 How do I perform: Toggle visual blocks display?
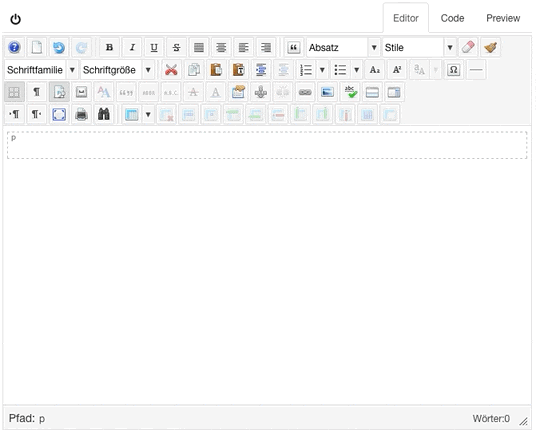(x=59, y=92)
